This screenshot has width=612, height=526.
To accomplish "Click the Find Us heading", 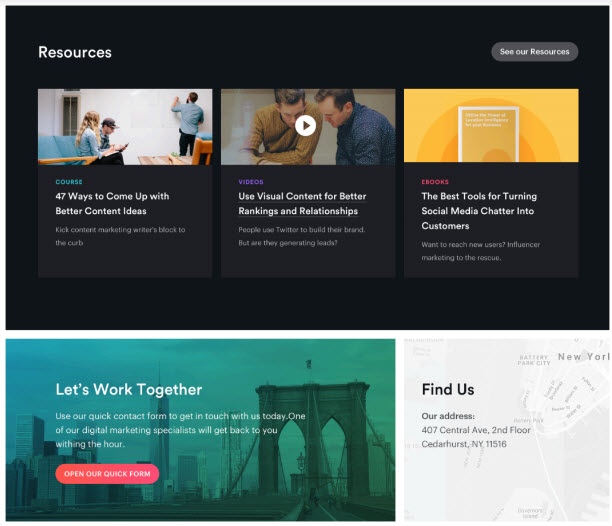I will 448,389.
